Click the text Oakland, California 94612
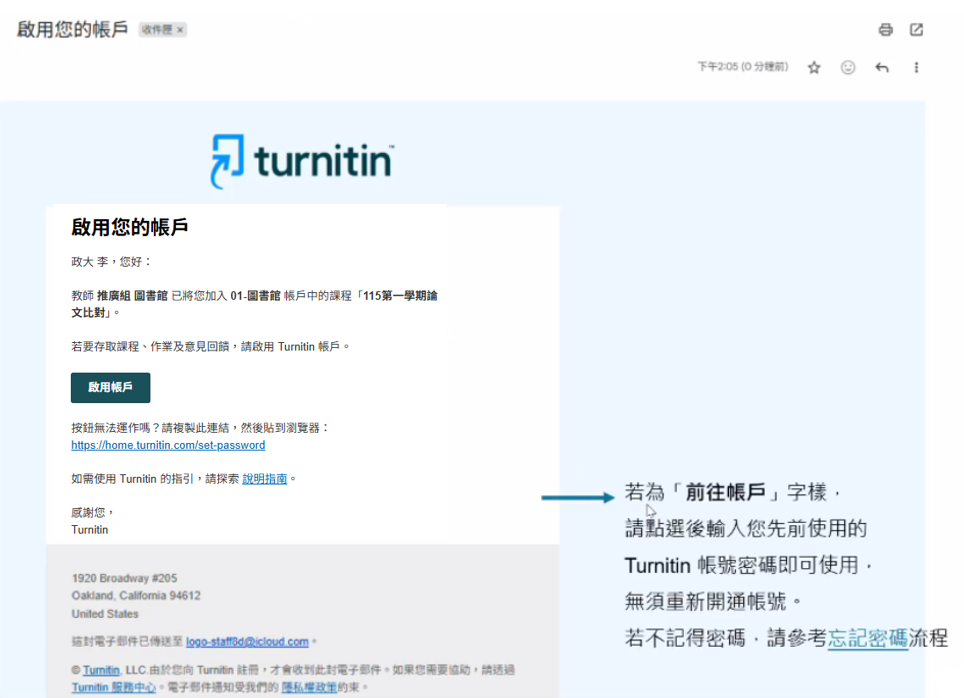 pos(136,595)
